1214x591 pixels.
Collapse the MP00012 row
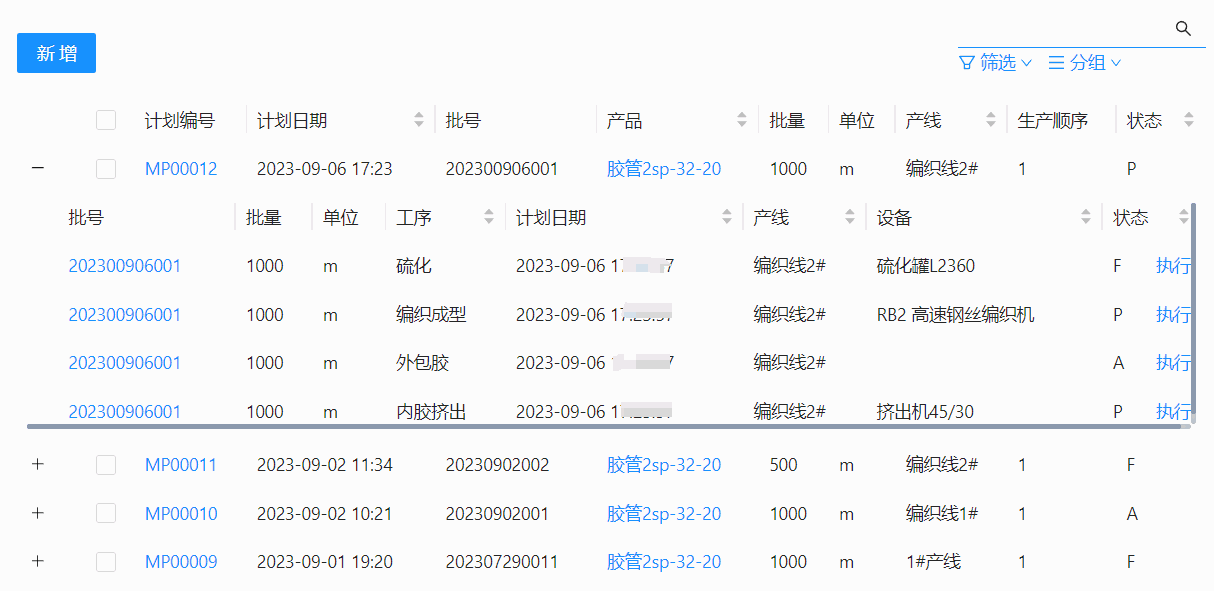pos(38,169)
